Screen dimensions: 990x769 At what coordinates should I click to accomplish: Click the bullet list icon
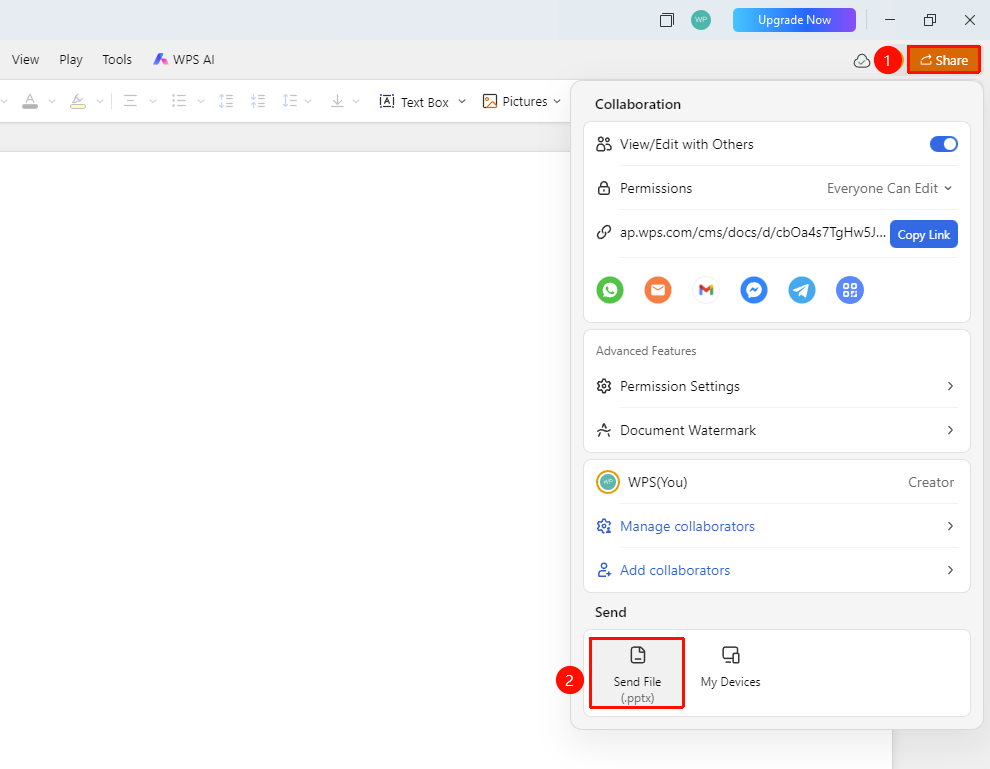coord(179,101)
